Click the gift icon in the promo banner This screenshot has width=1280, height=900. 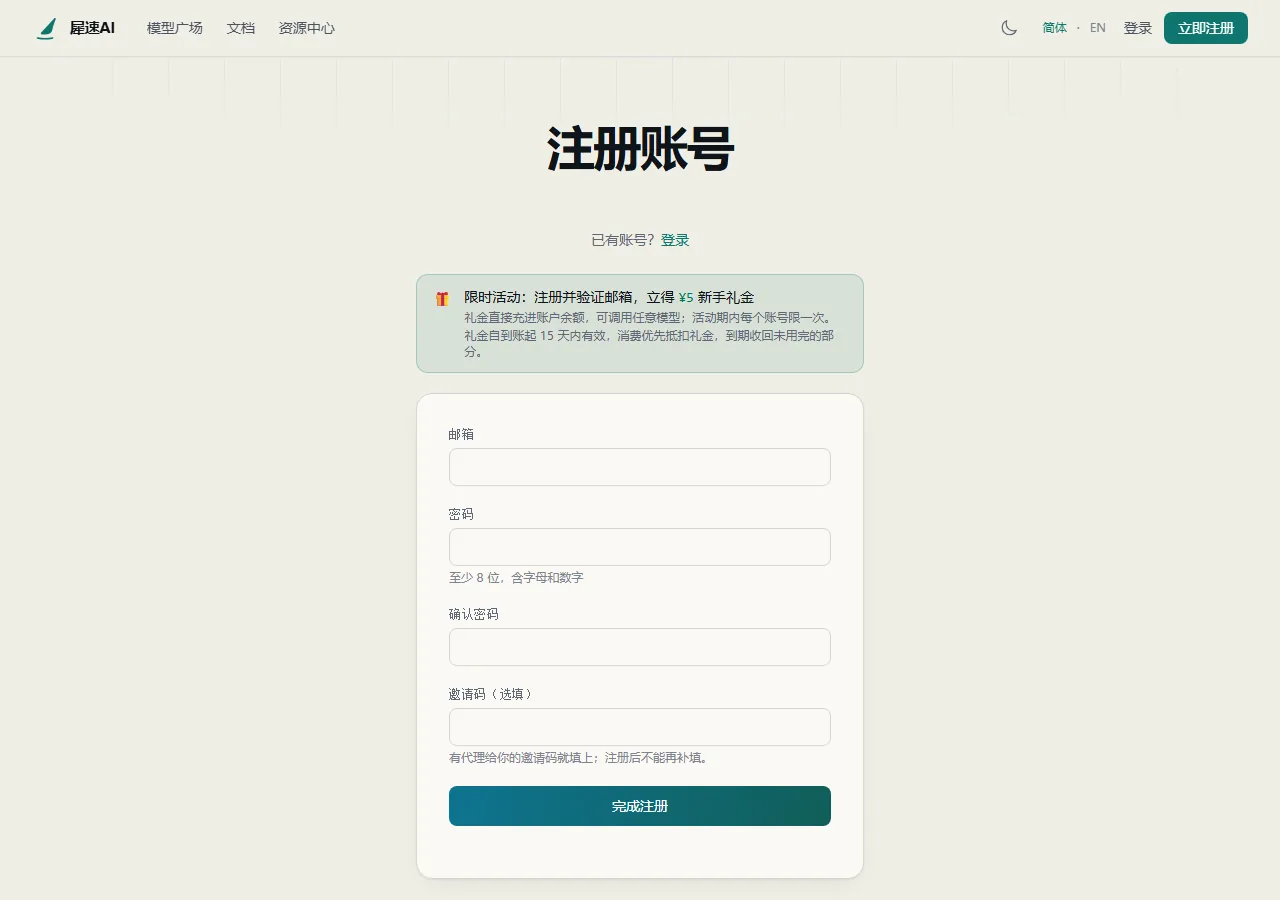(442, 298)
